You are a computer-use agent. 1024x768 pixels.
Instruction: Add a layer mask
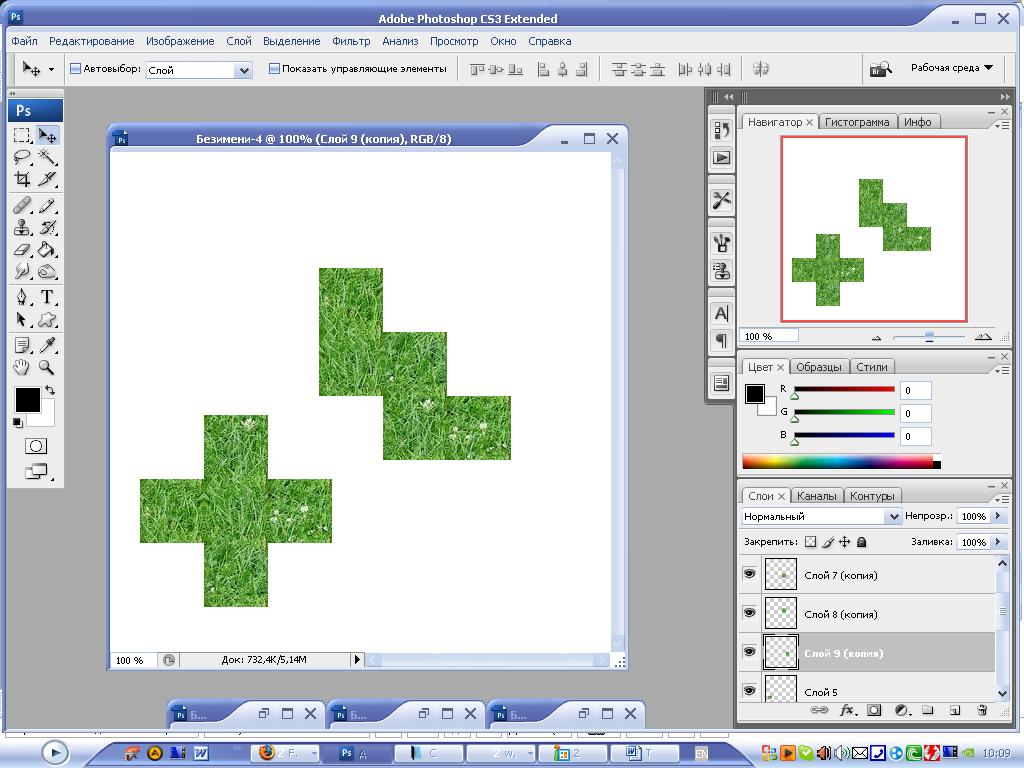[874, 710]
